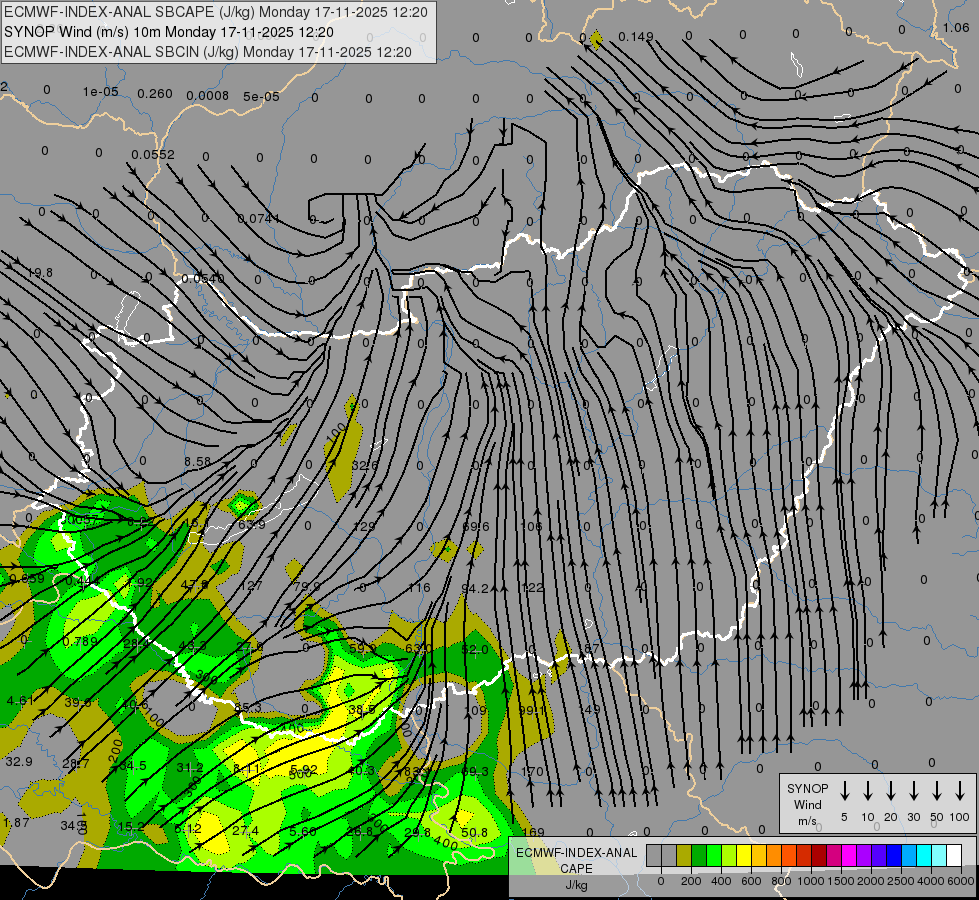This screenshot has width=979, height=900.
Task: Select the pure yellow CAPE legend swatch
Action: pos(744,856)
